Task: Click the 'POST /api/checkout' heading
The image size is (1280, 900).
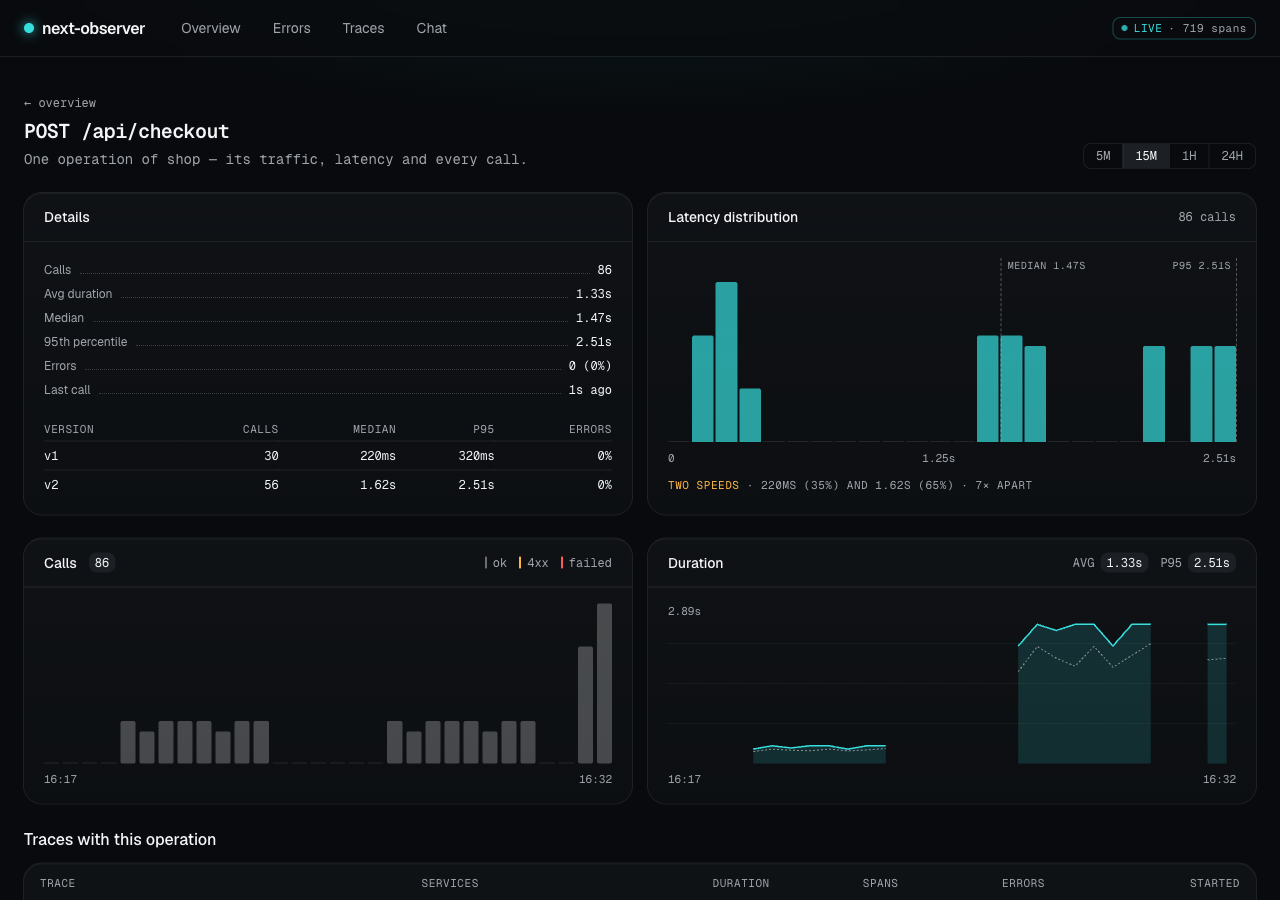Action: click(x=127, y=131)
